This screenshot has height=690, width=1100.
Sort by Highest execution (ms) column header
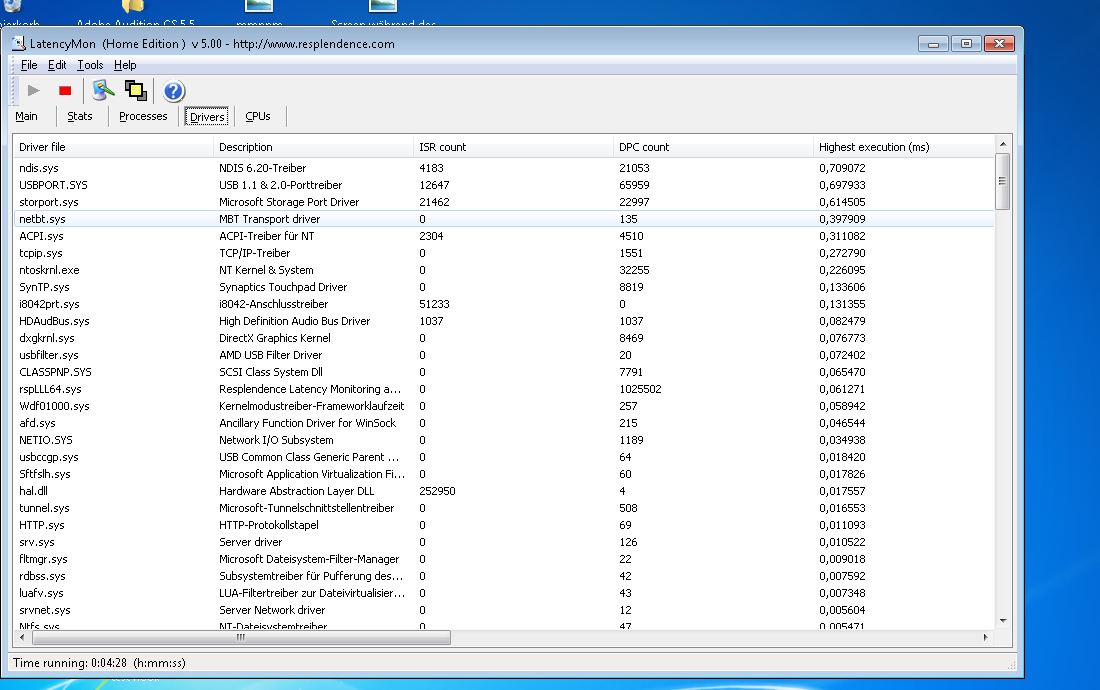click(904, 147)
